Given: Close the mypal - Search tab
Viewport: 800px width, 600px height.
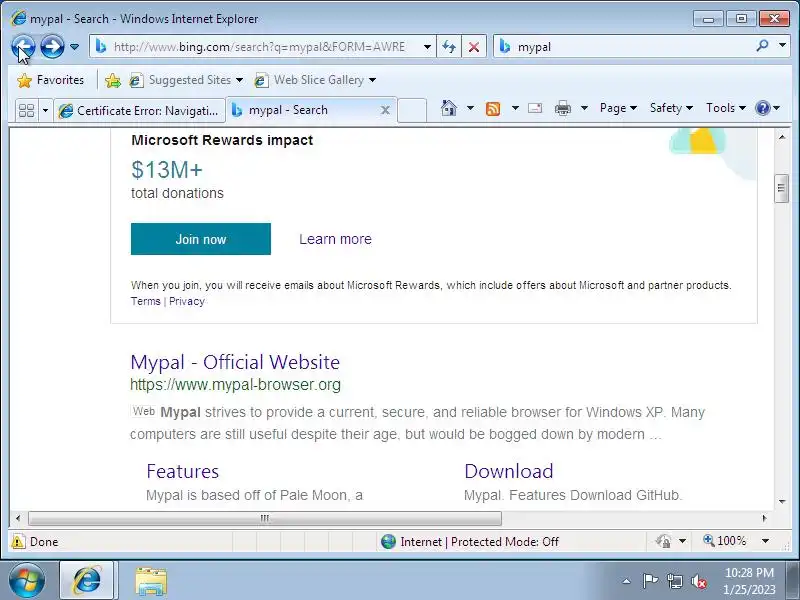Looking at the screenshot, I should pyautogui.click(x=385, y=110).
